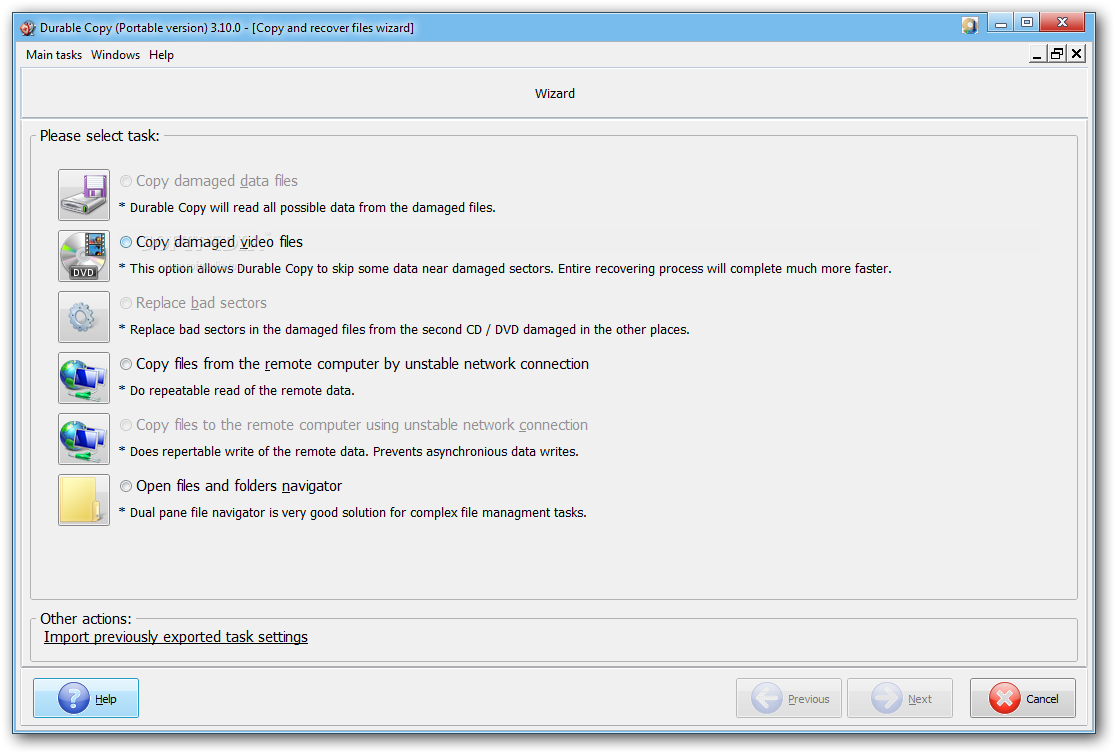Open the Main tasks menu
The width and height of the screenshot is (1116, 754).
click(x=54, y=55)
